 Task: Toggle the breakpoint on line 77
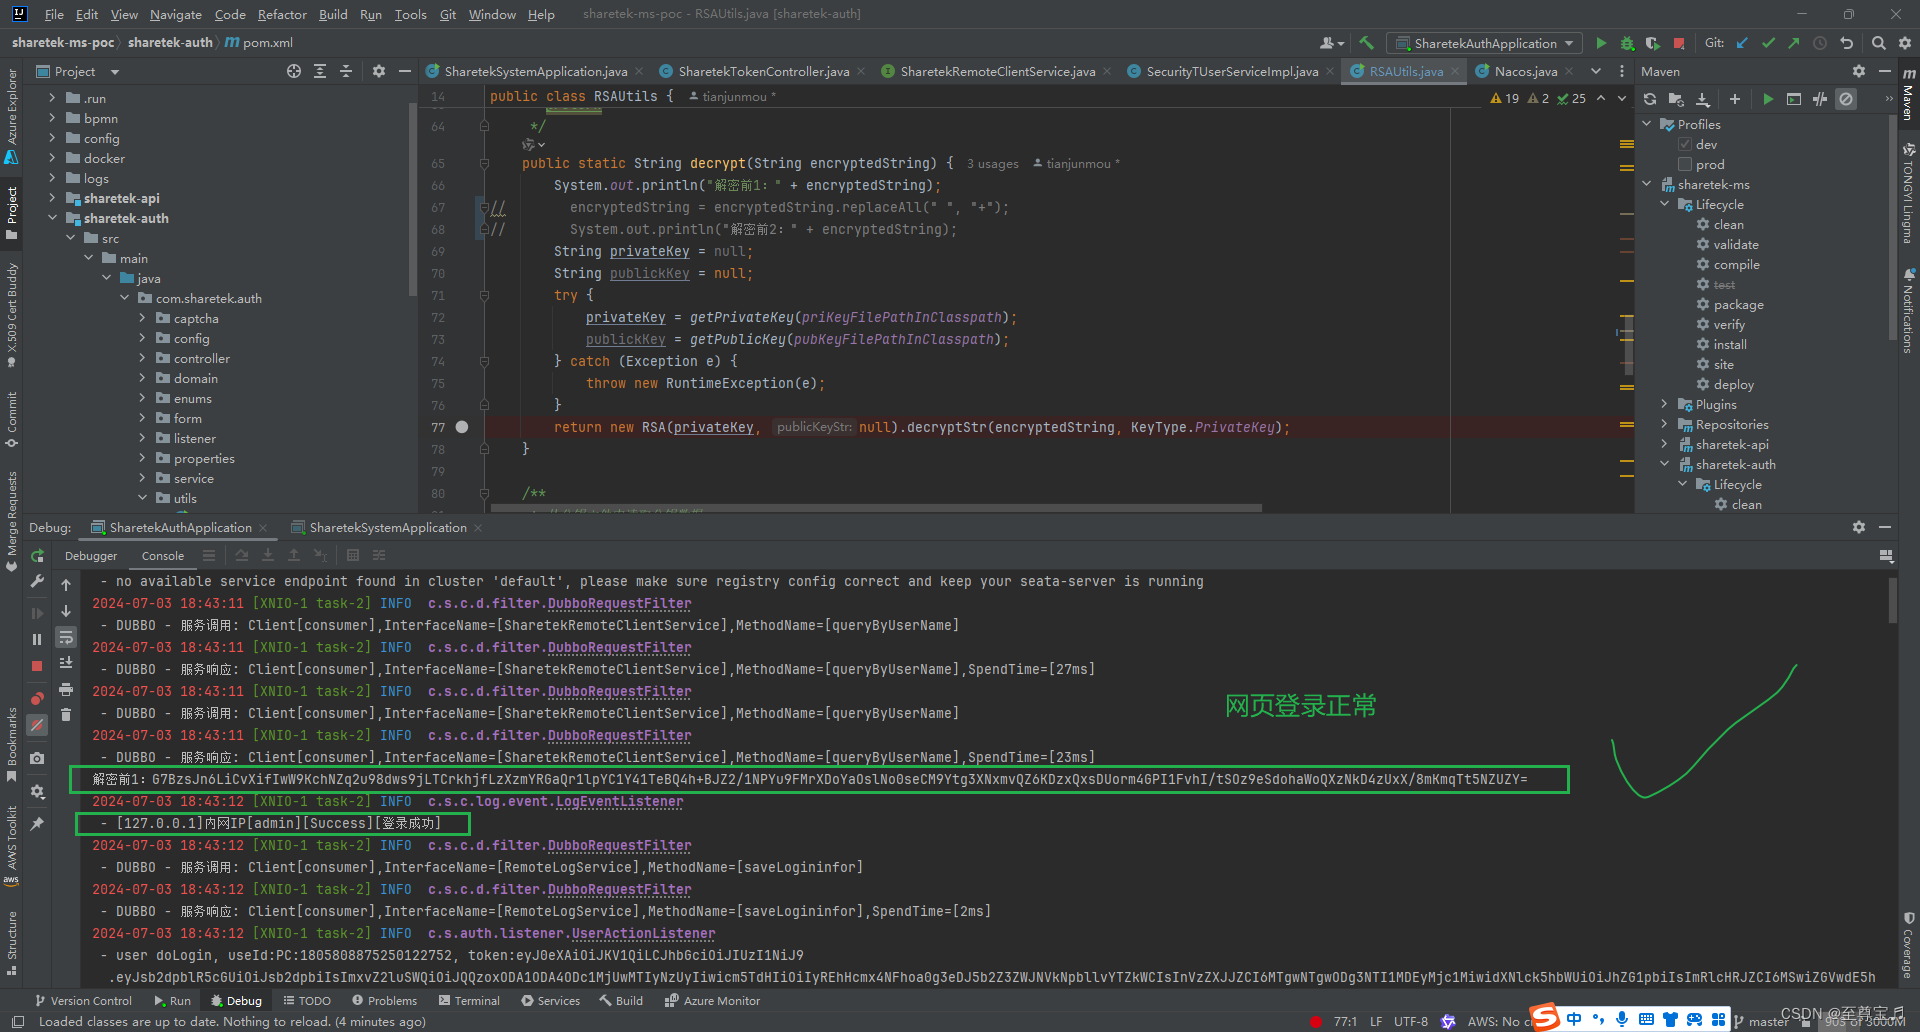tap(462, 427)
